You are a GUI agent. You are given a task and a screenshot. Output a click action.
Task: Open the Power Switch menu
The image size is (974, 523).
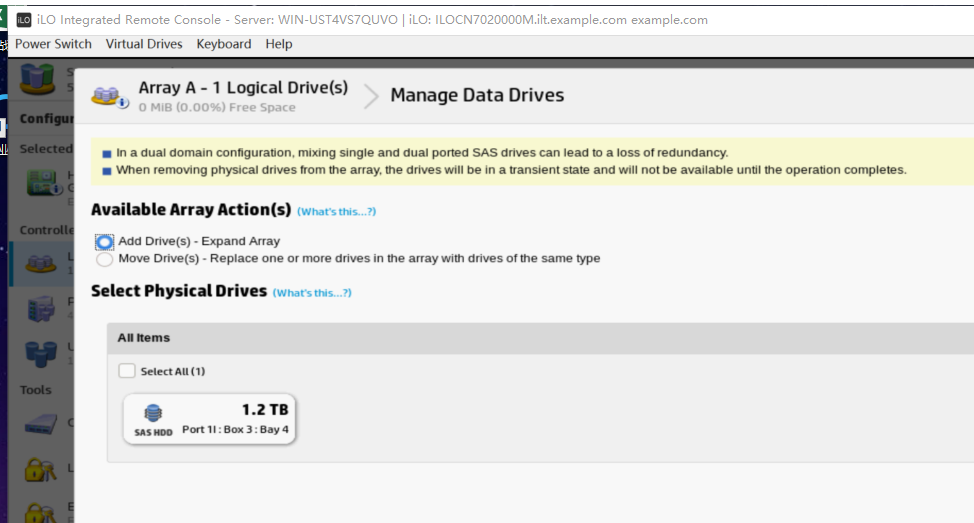tap(53, 44)
